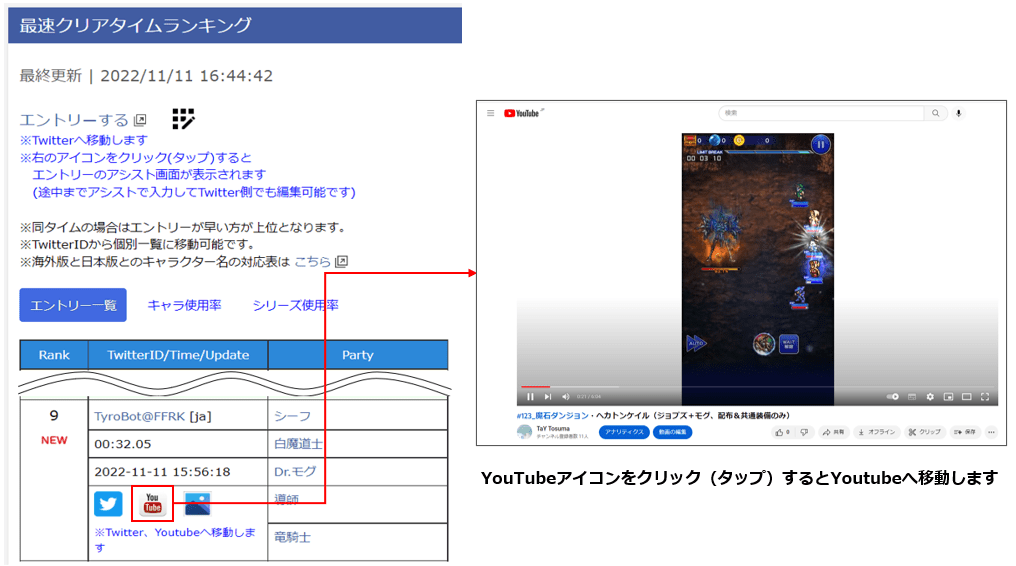
Task: Skip to the next video
Action: click(x=547, y=397)
